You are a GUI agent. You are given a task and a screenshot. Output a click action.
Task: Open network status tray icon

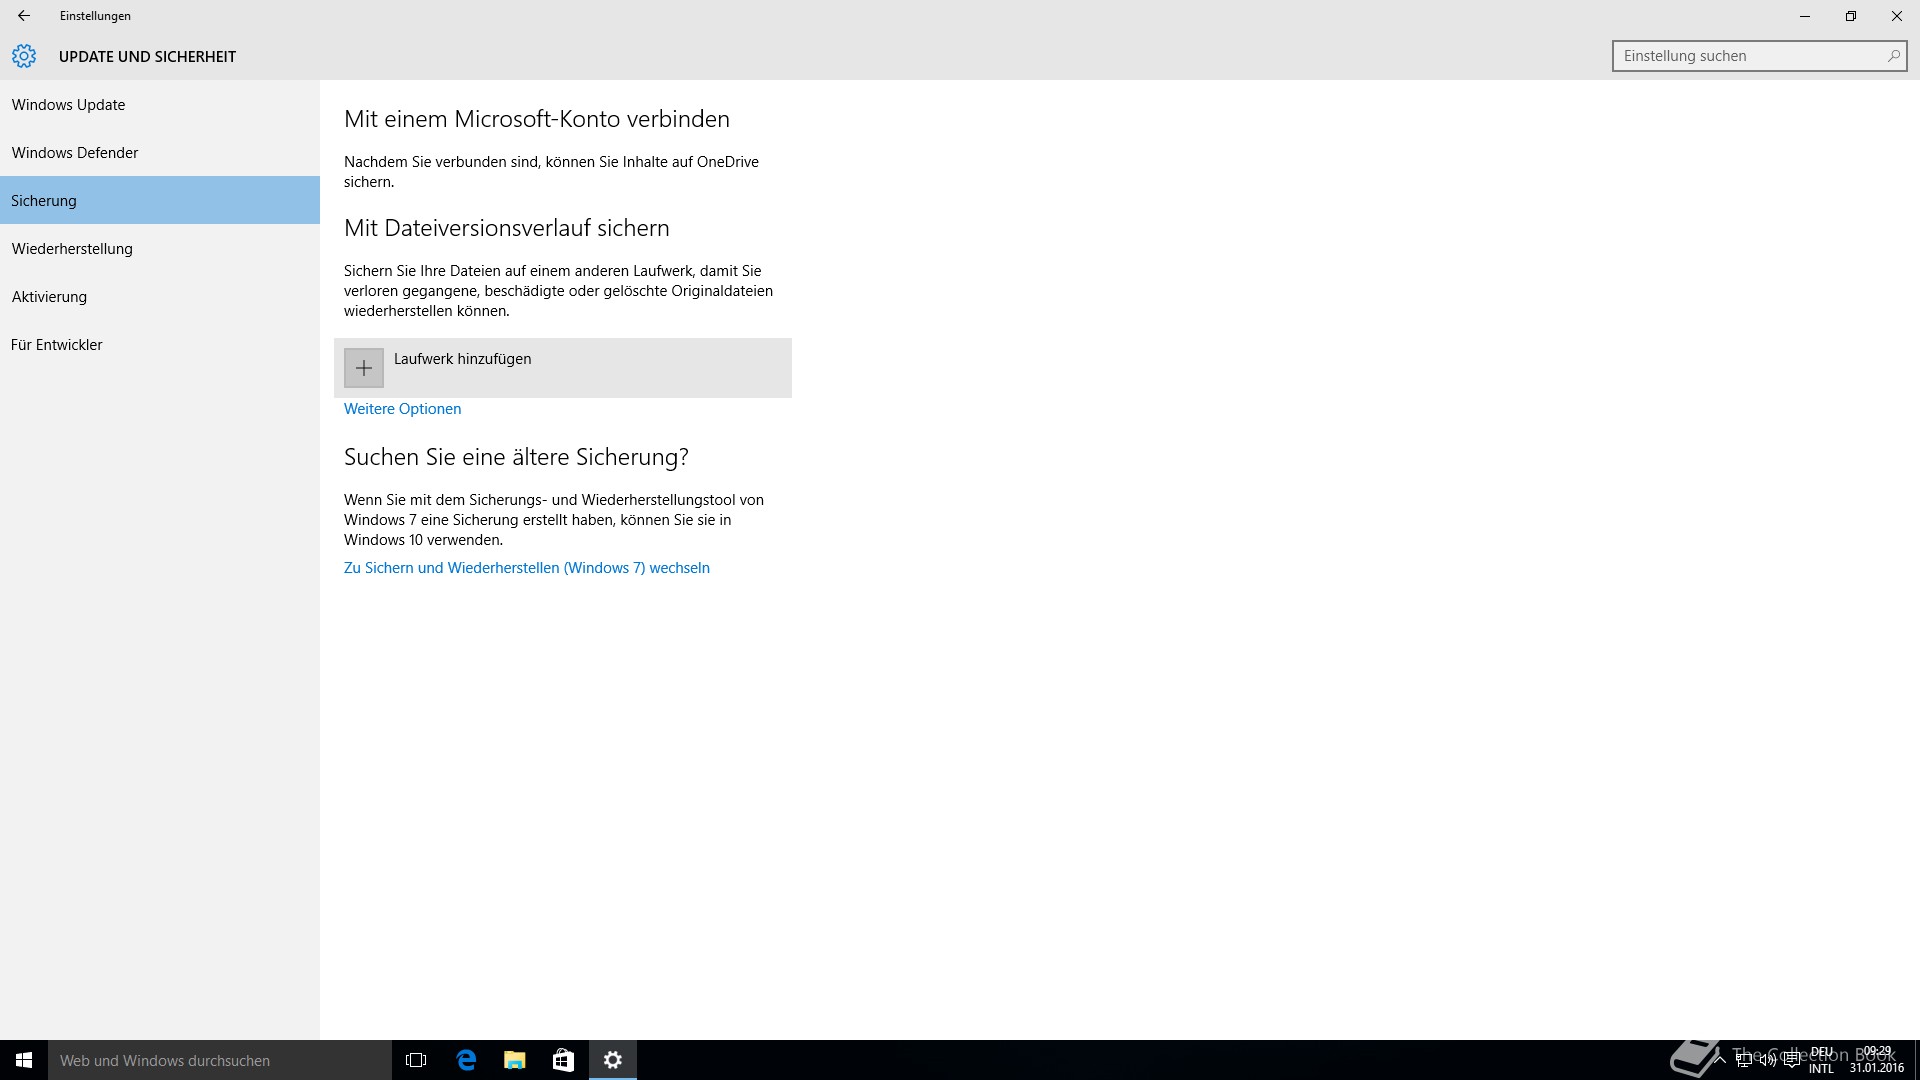(x=1744, y=1060)
